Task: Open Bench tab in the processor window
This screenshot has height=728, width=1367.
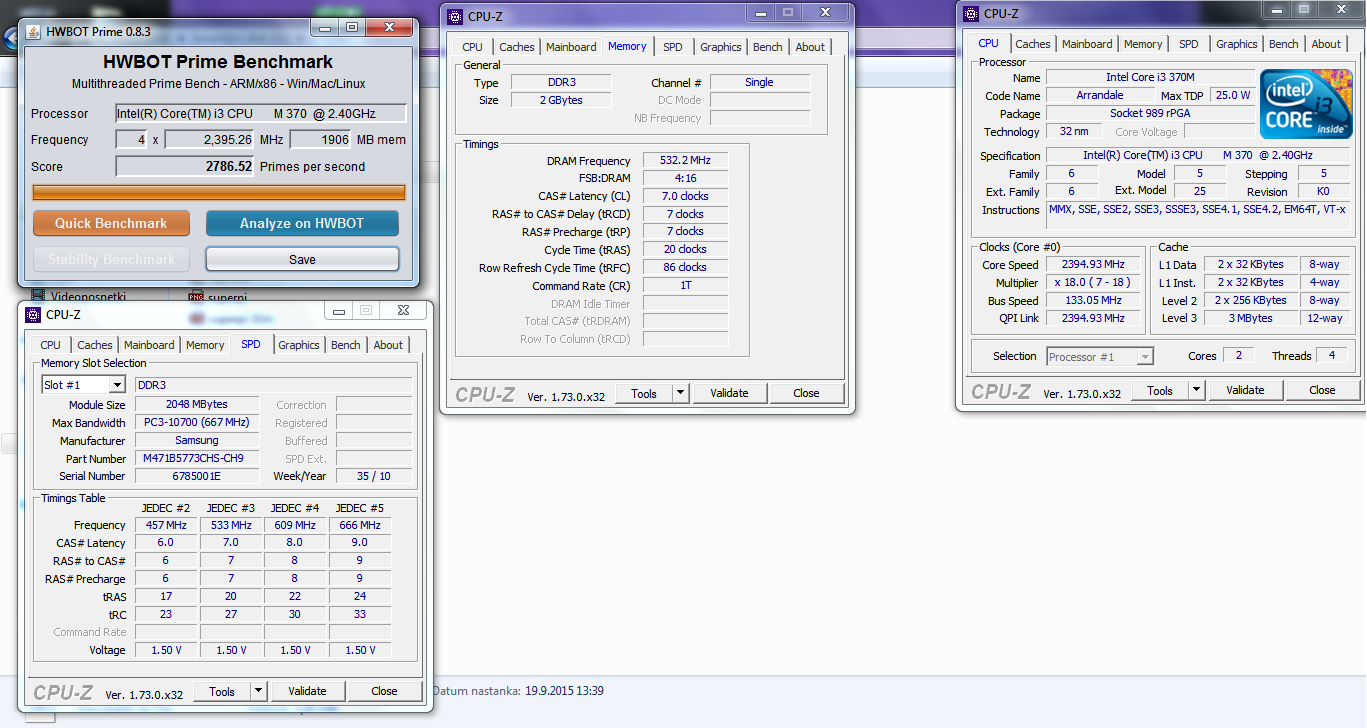Action: click(1284, 44)
